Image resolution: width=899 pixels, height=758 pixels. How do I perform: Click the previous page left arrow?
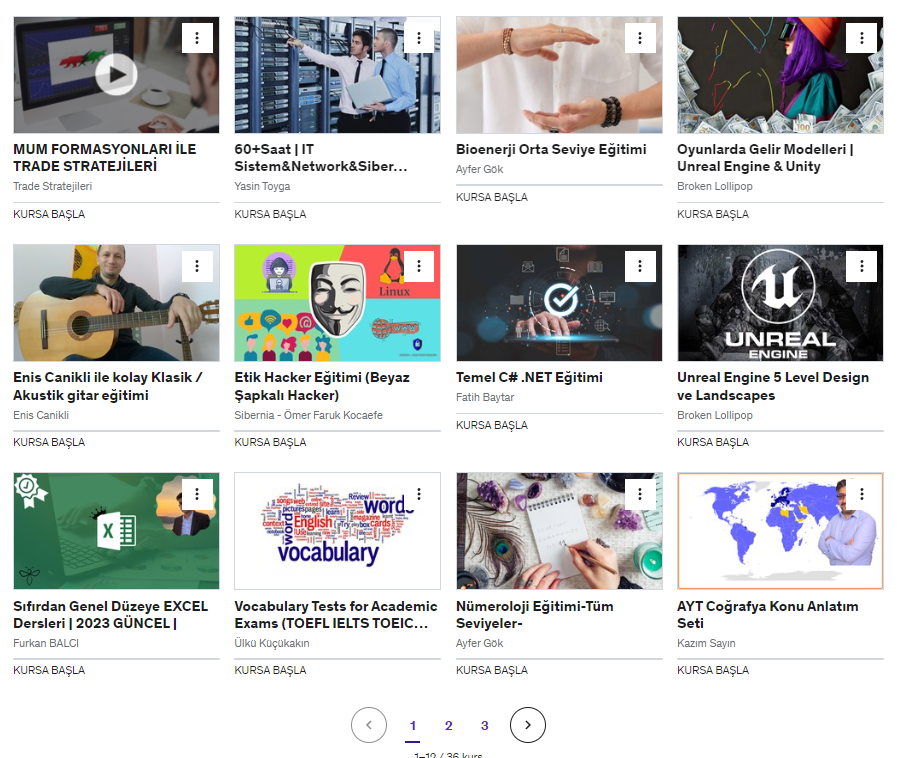(x=369, y=725)
